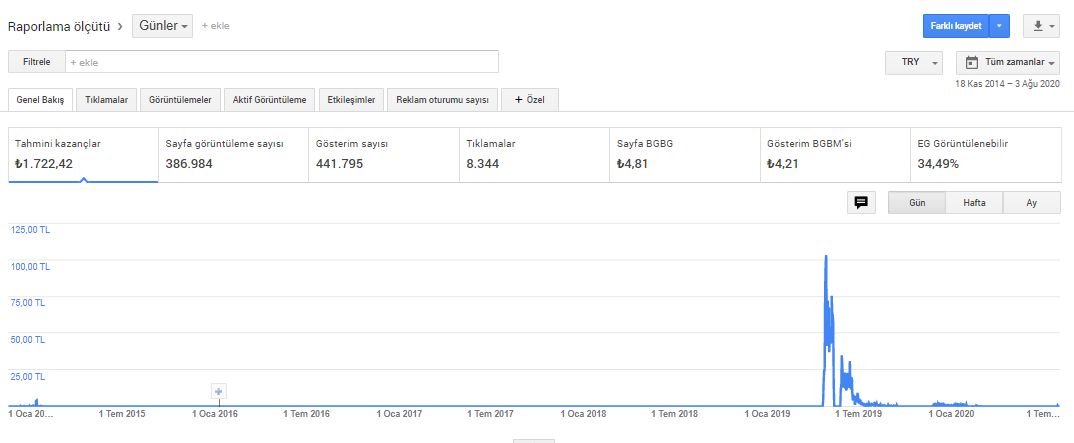This screenshot has width=1074, height=443.
Task: Open the Günler dimension dropdown
Action: point(162,26)
